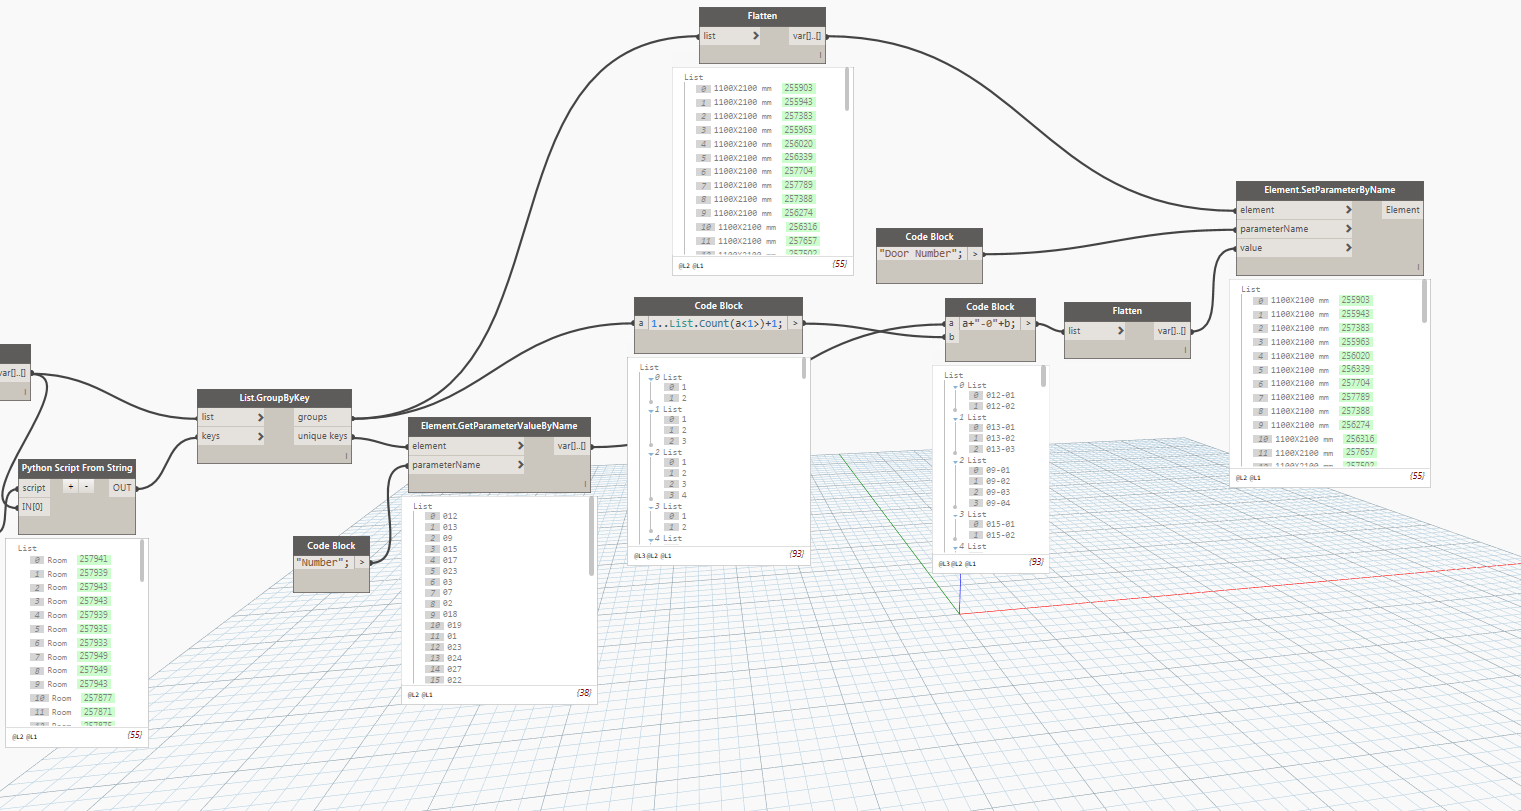
Task: Click the - button on Python Script node
Action: (x=87, y=487)
